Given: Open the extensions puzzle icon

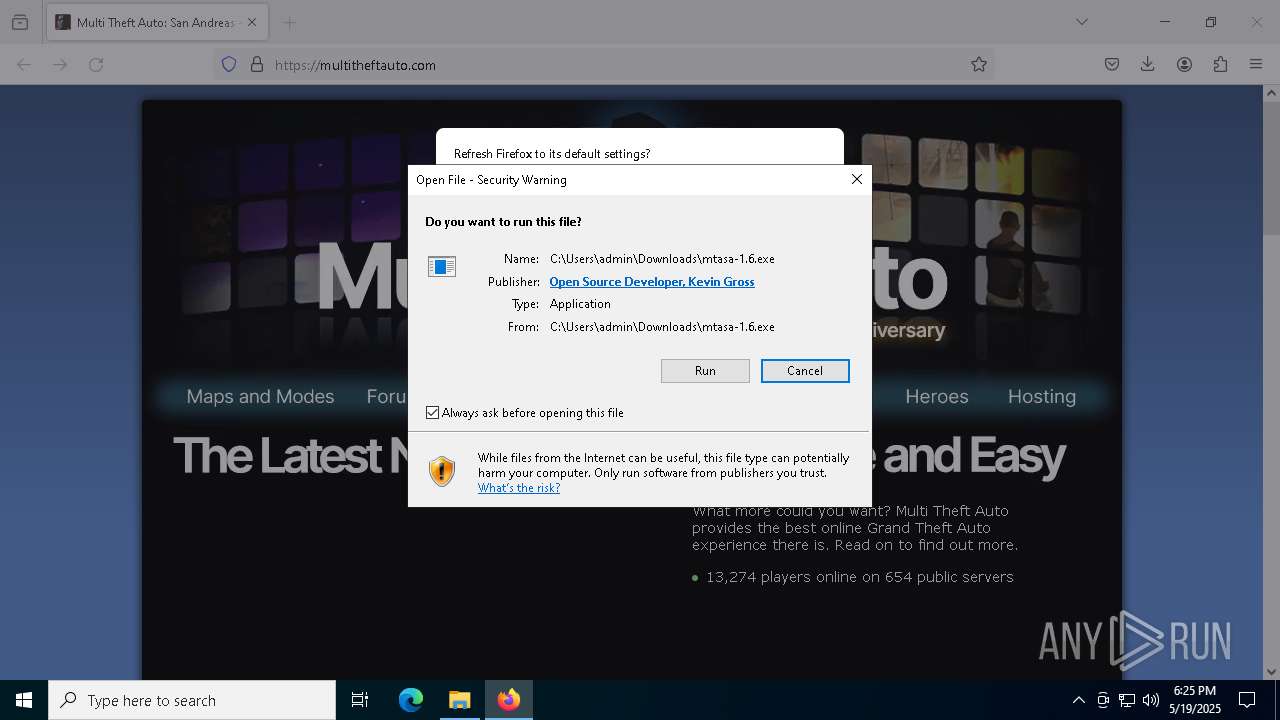Looking at the screenshot, I should (1220, 64).
